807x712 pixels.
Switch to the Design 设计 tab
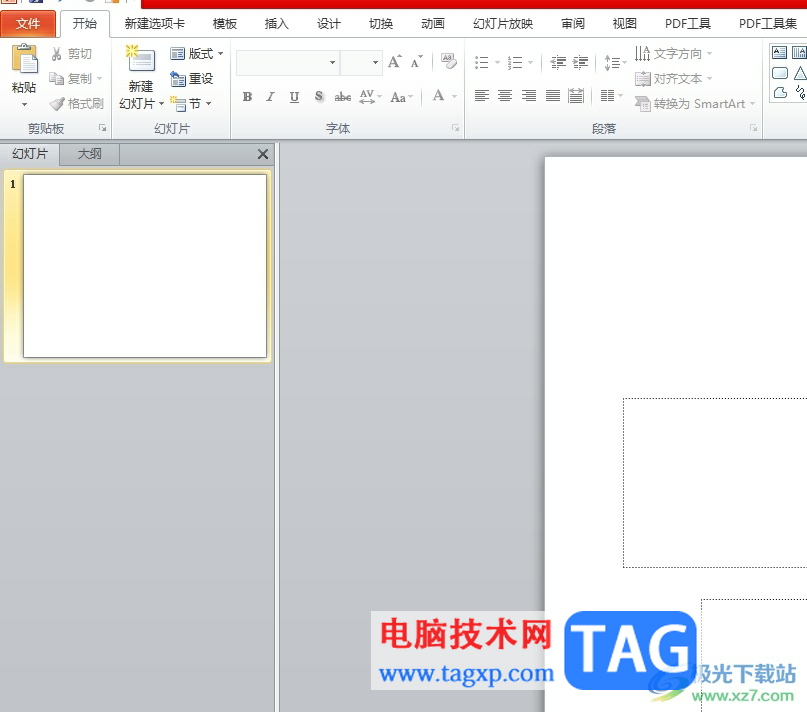click(328, 24)
